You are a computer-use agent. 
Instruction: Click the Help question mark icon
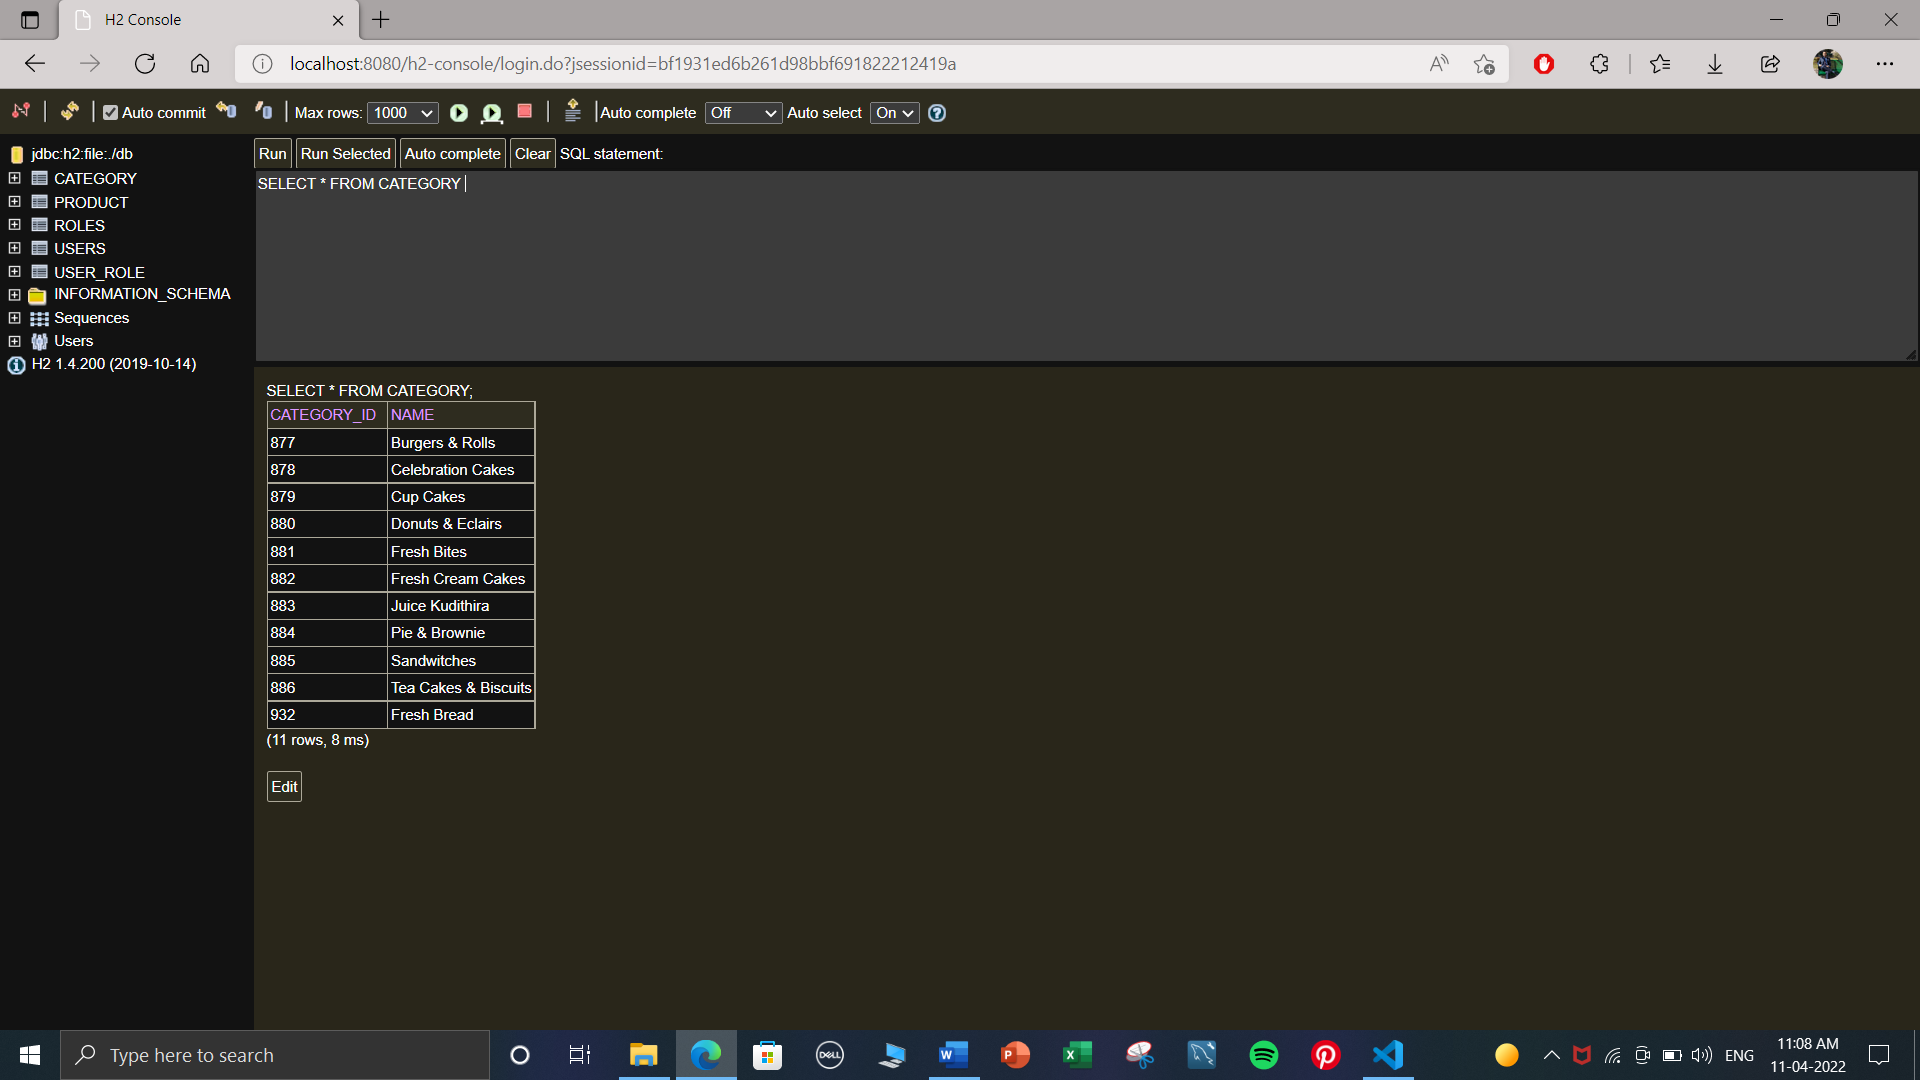coord(937,113)
